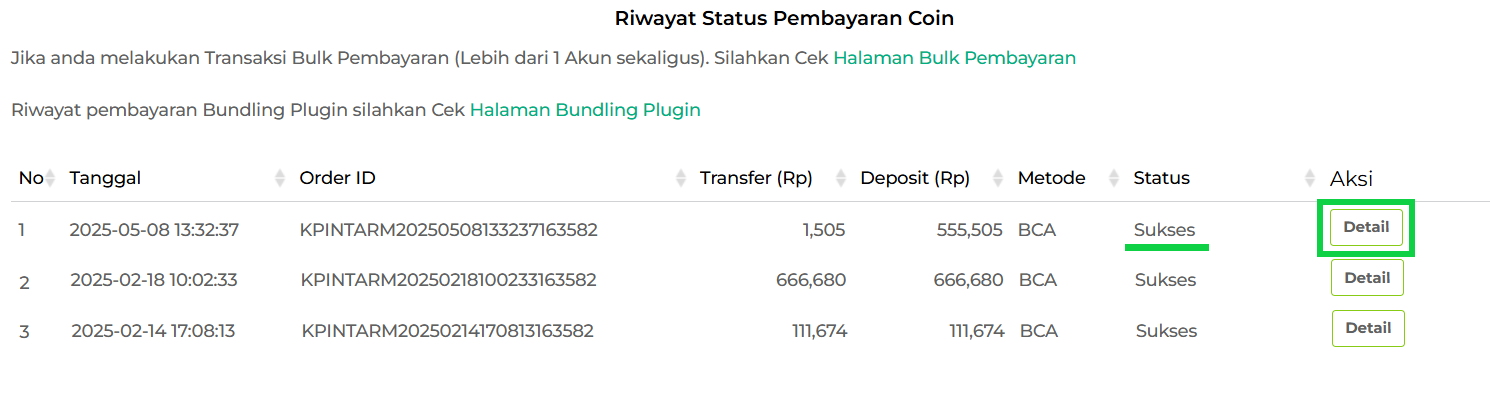View Detail for 2025-02-14 transaction
The image size is (1490, 396).
tap(1368, 328)
